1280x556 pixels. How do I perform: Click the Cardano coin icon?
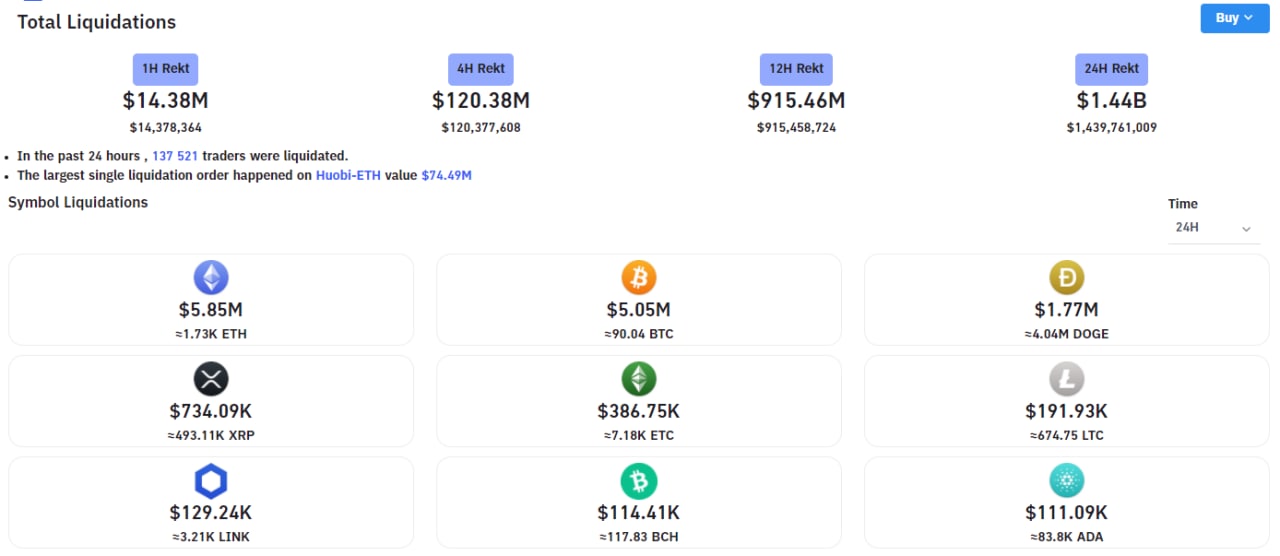click(1066, 481)
